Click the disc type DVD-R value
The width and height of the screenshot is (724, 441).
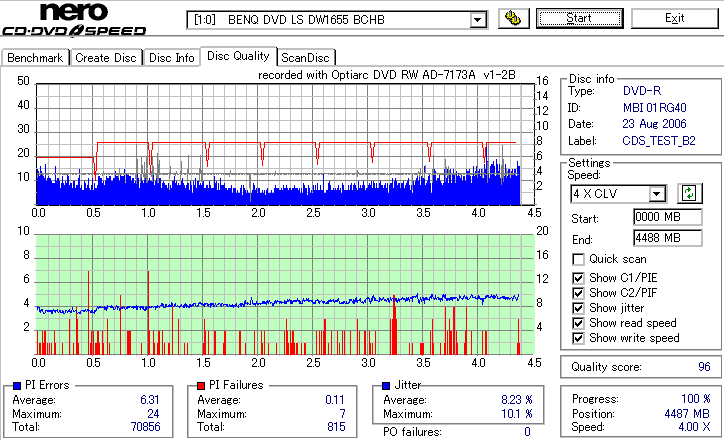tap(642, 91)
